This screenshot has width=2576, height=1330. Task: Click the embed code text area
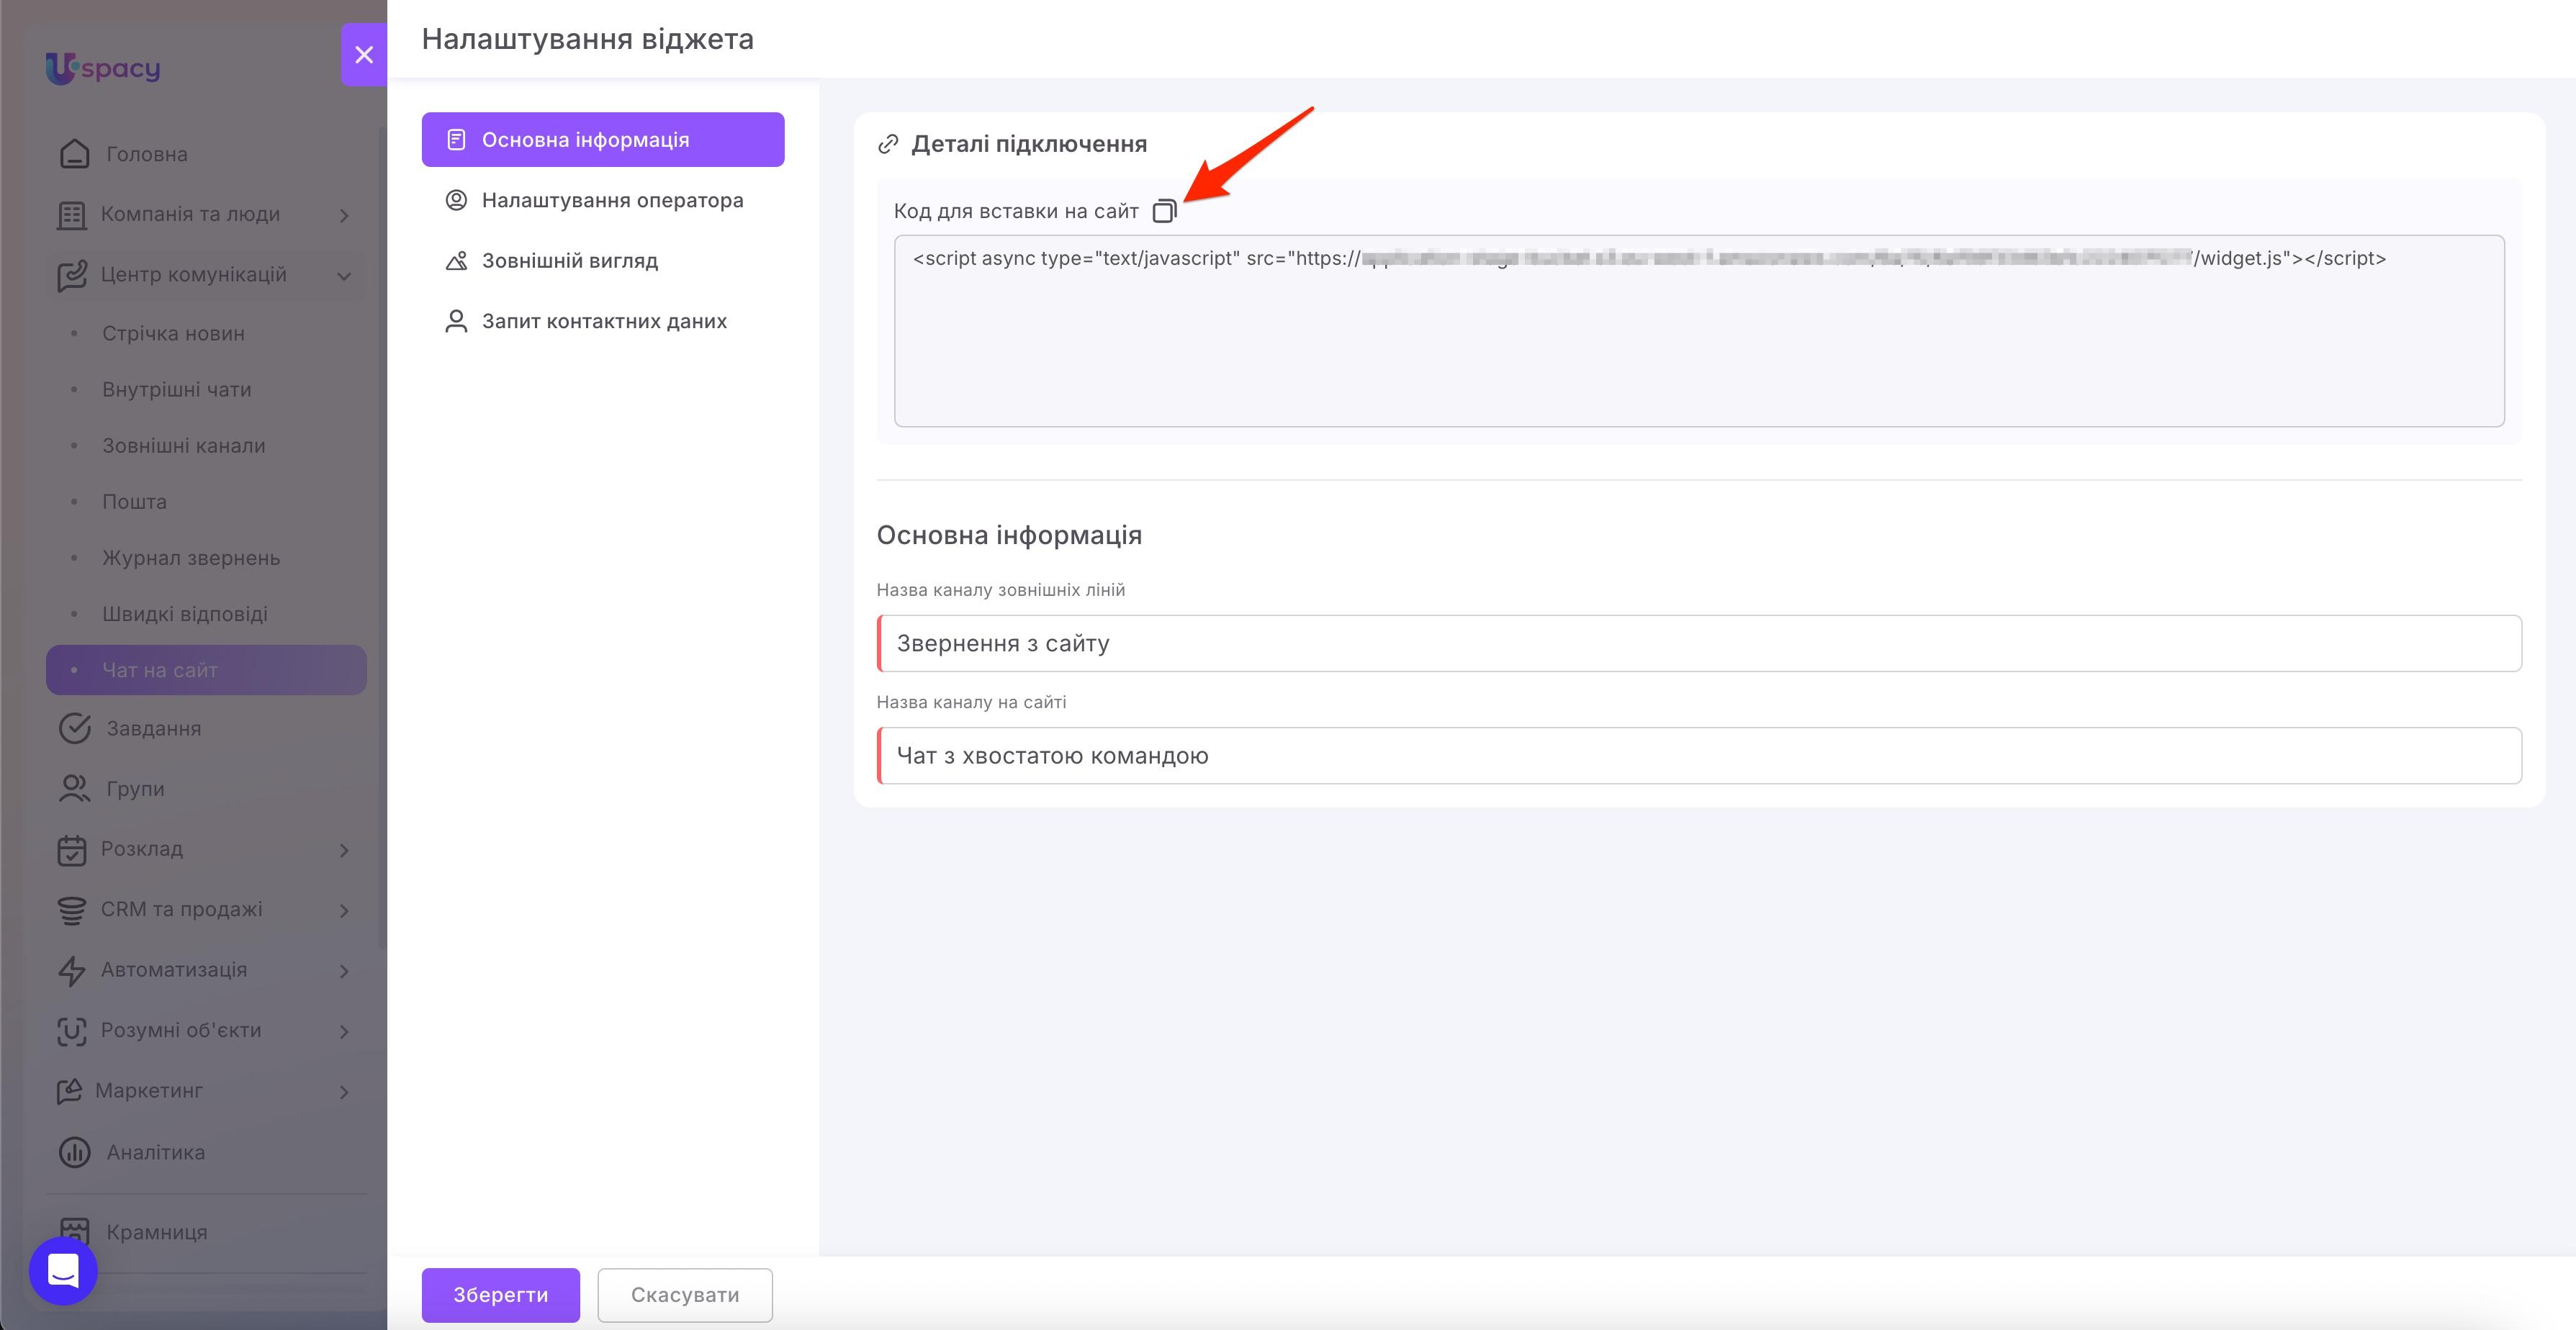point(1699,331)
